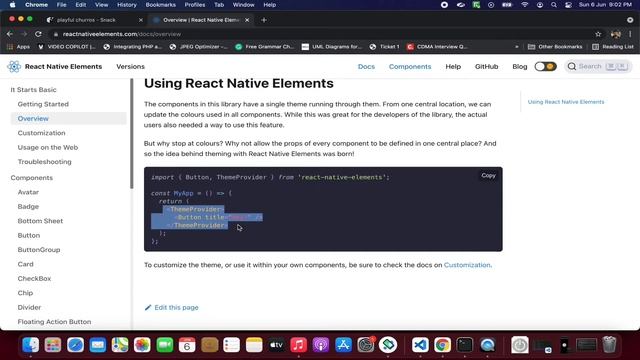
Task: Open the Chrome menu bar item
Action: (x=36, y=5)
